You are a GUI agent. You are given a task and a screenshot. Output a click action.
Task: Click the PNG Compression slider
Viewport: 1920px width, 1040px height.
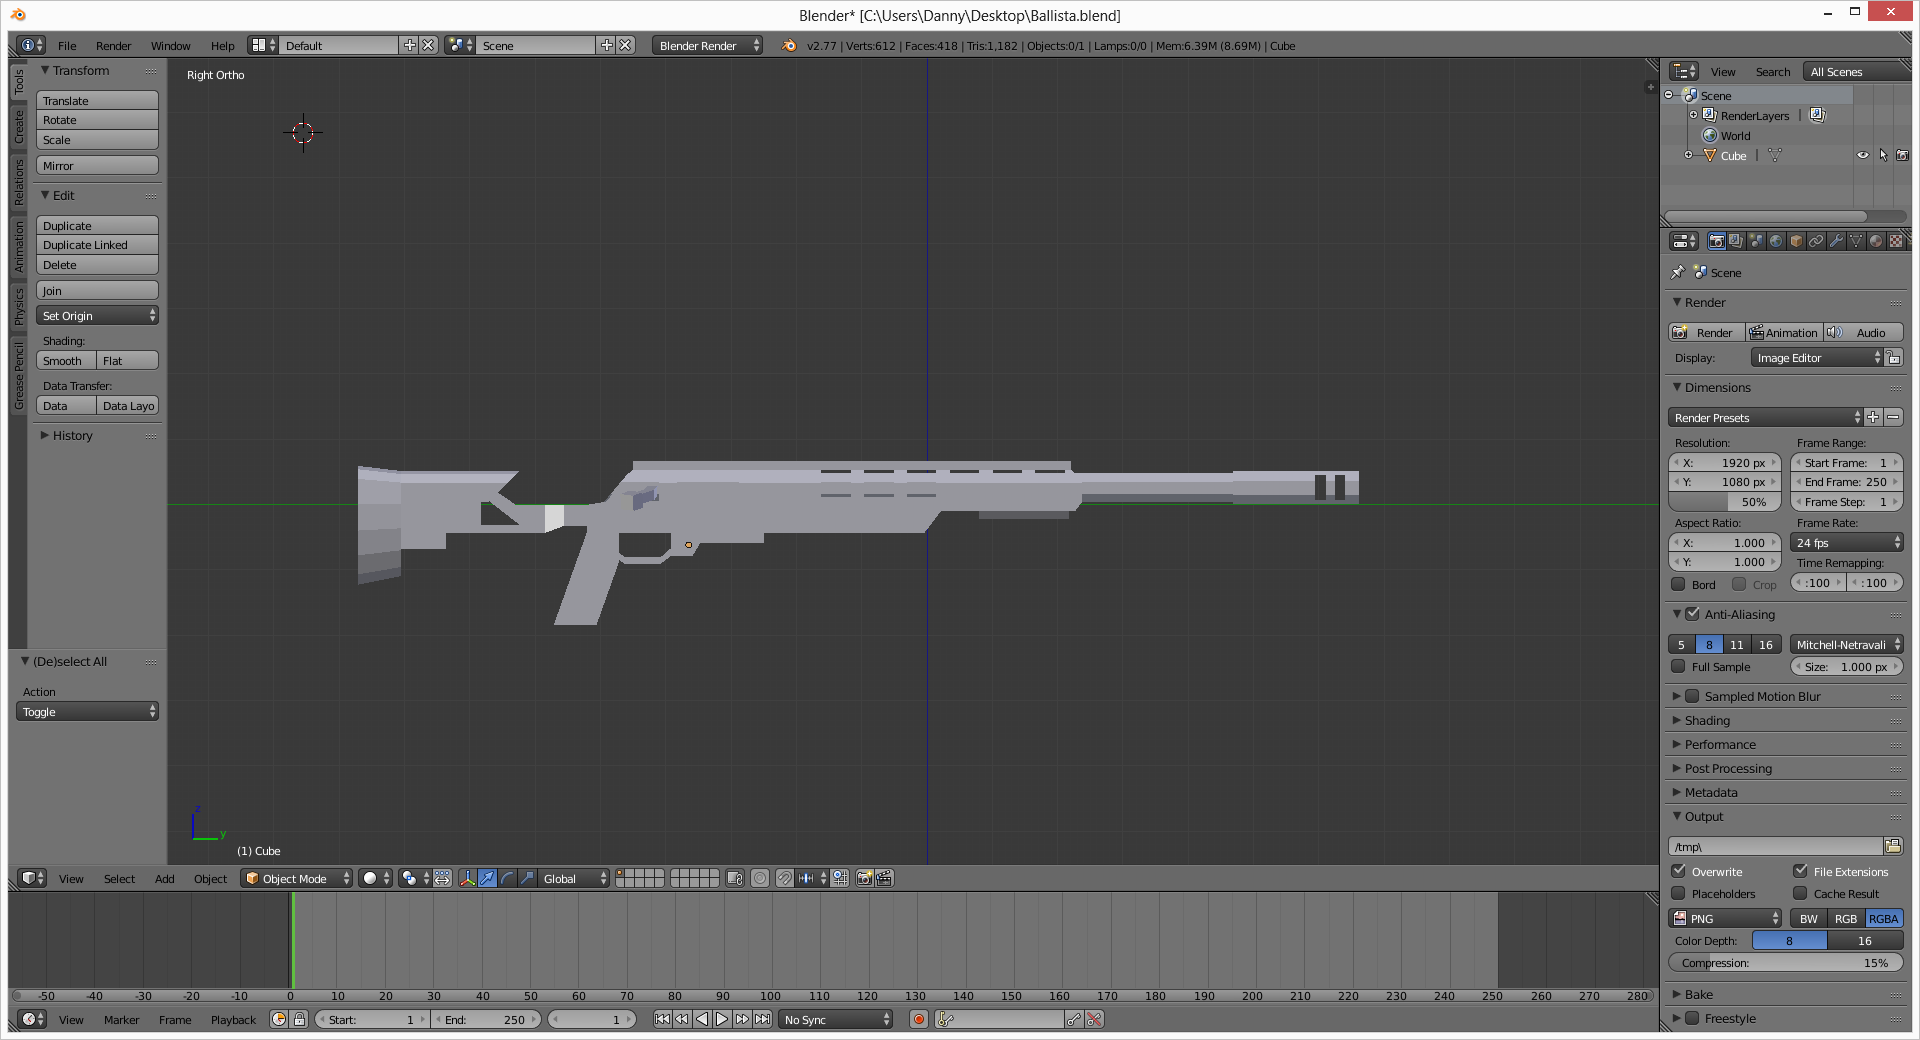(1785, 963)
